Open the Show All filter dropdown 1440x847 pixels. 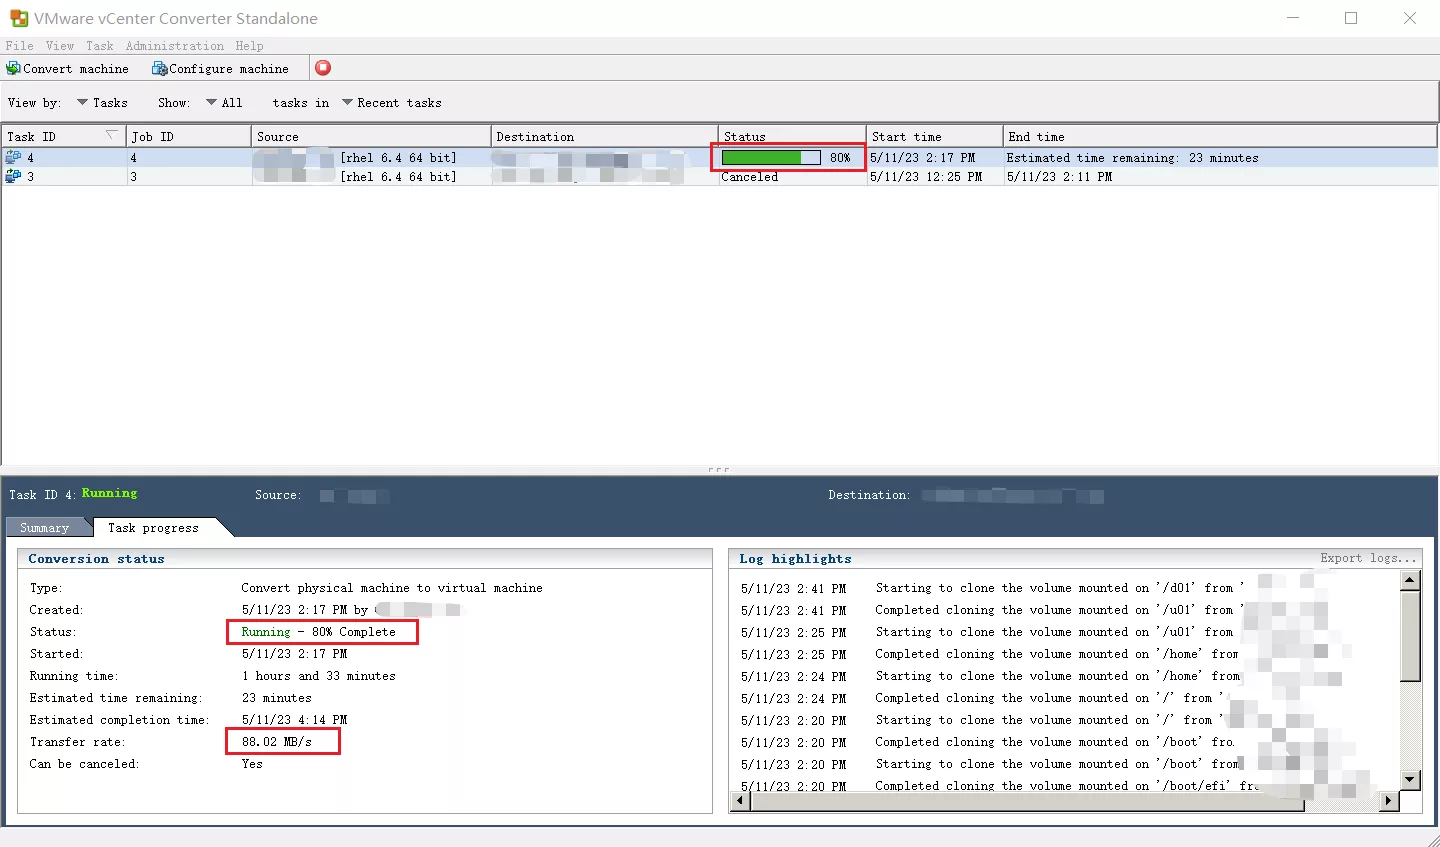coord(224,103)
